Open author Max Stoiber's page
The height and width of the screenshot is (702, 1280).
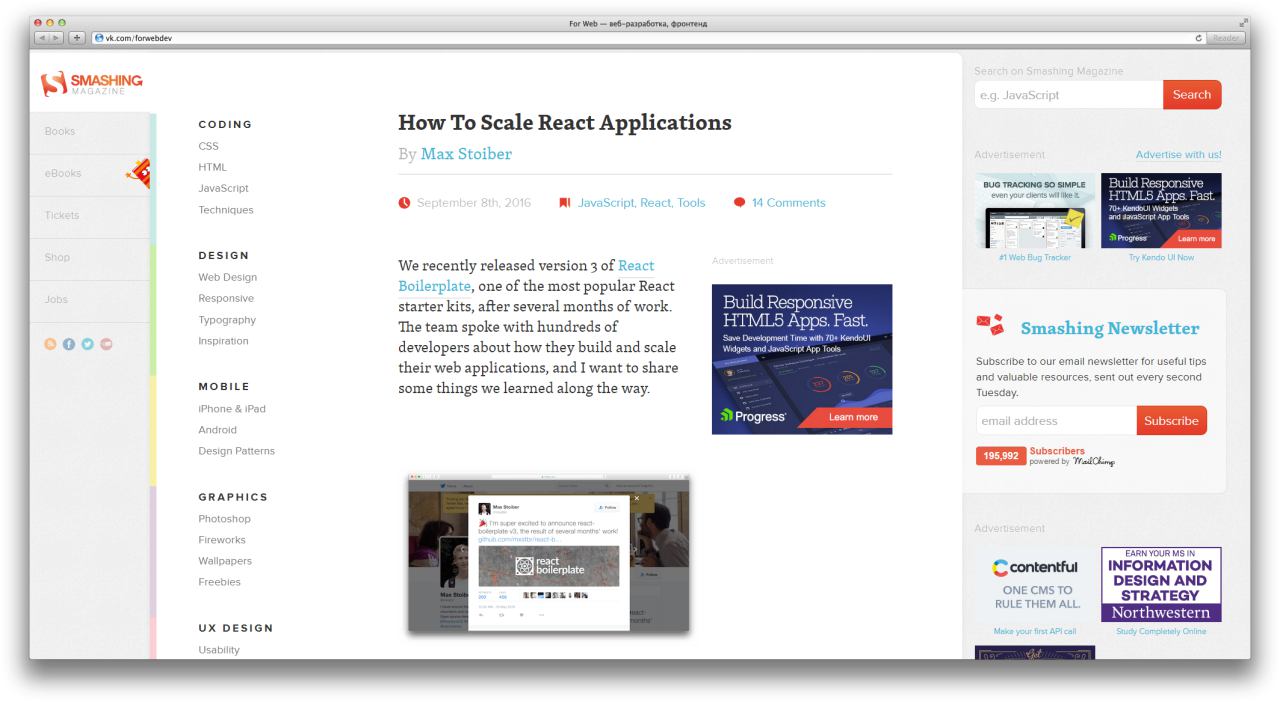pyautogui.click(x=466, y=154)
